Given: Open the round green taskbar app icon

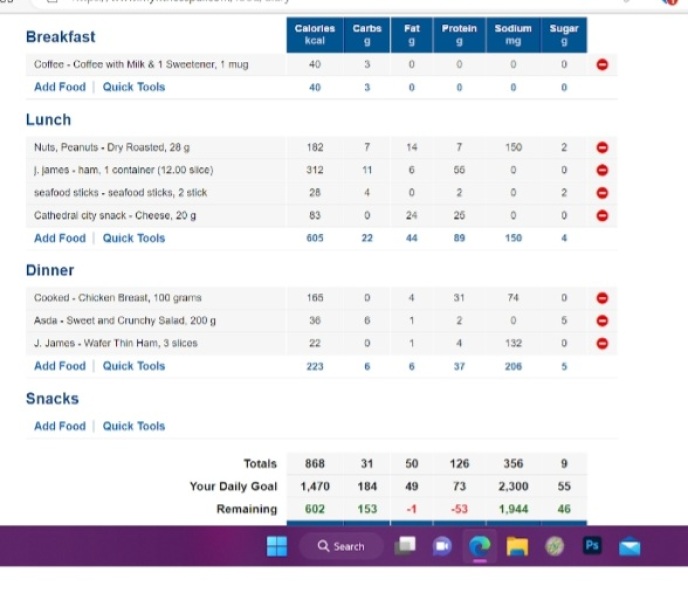Looking at the screenshot, I should tap(555, 546).
